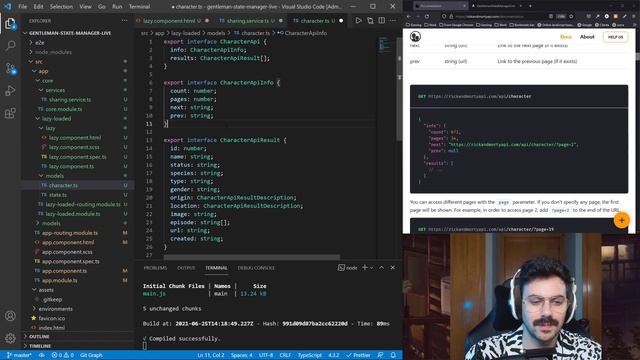Open the Edit menu
Viewport: 640px width, 360px height.
(x=38, y=7)
